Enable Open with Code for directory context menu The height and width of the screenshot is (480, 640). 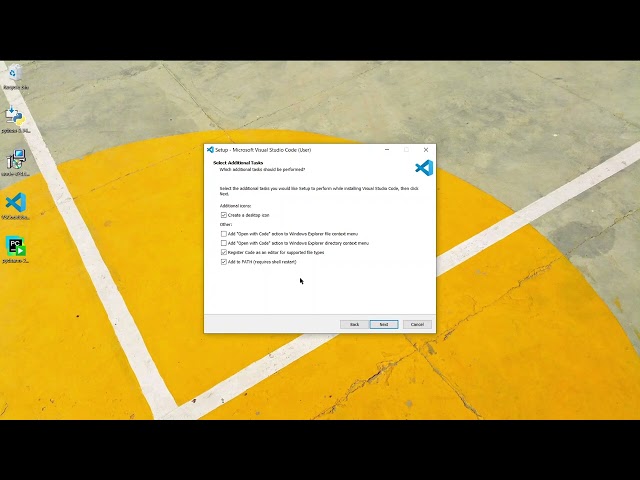click(x=224, y=243)
